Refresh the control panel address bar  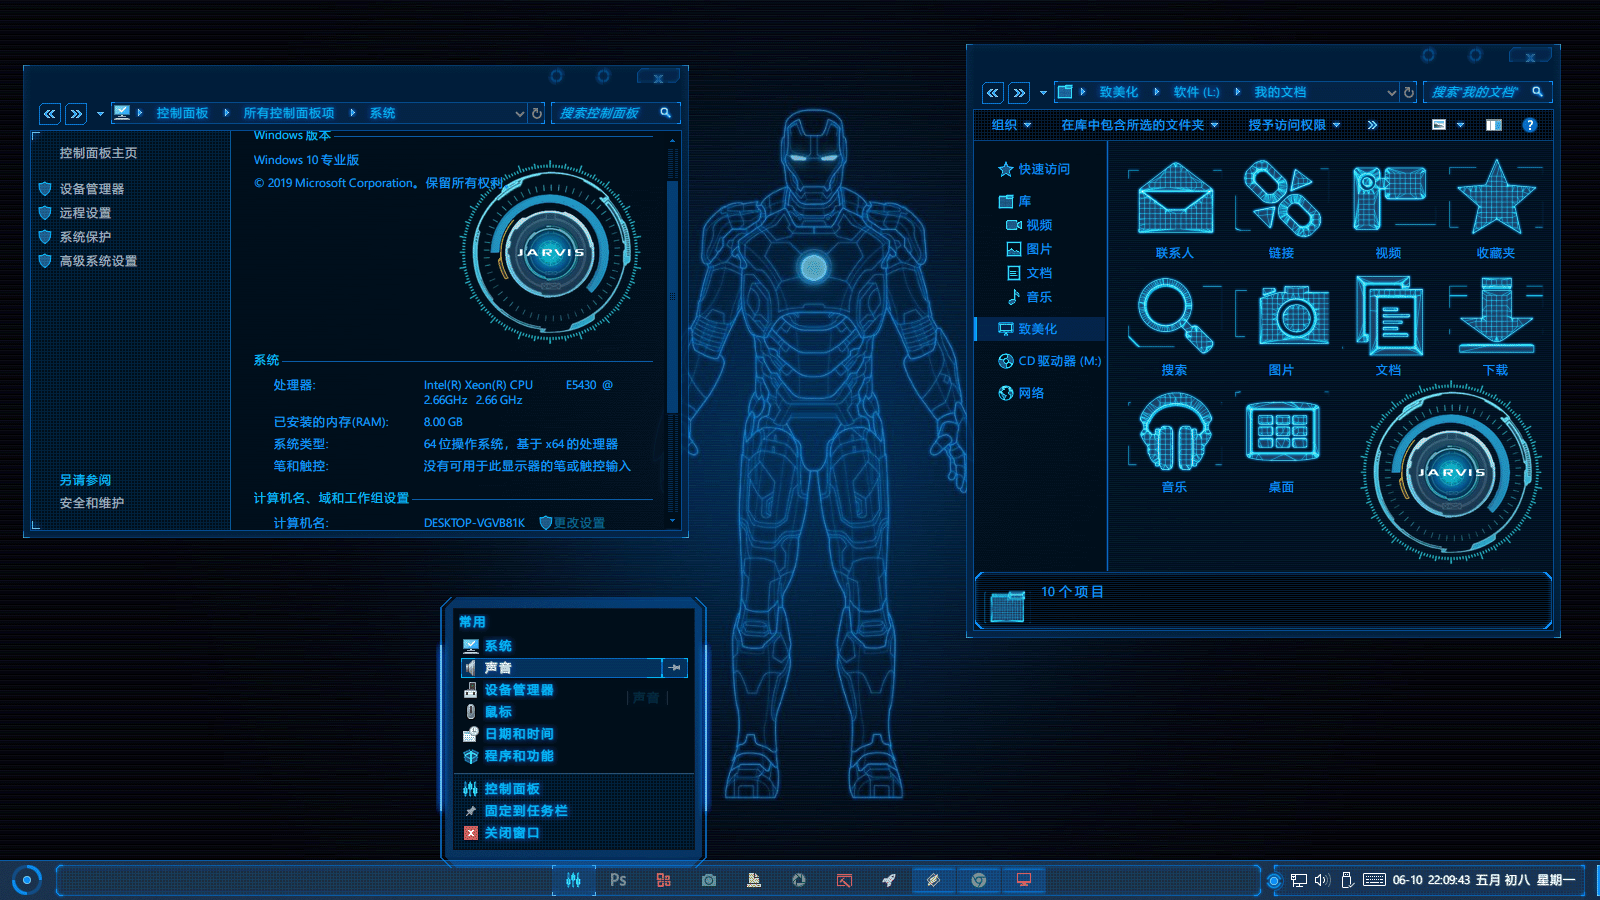537,114
